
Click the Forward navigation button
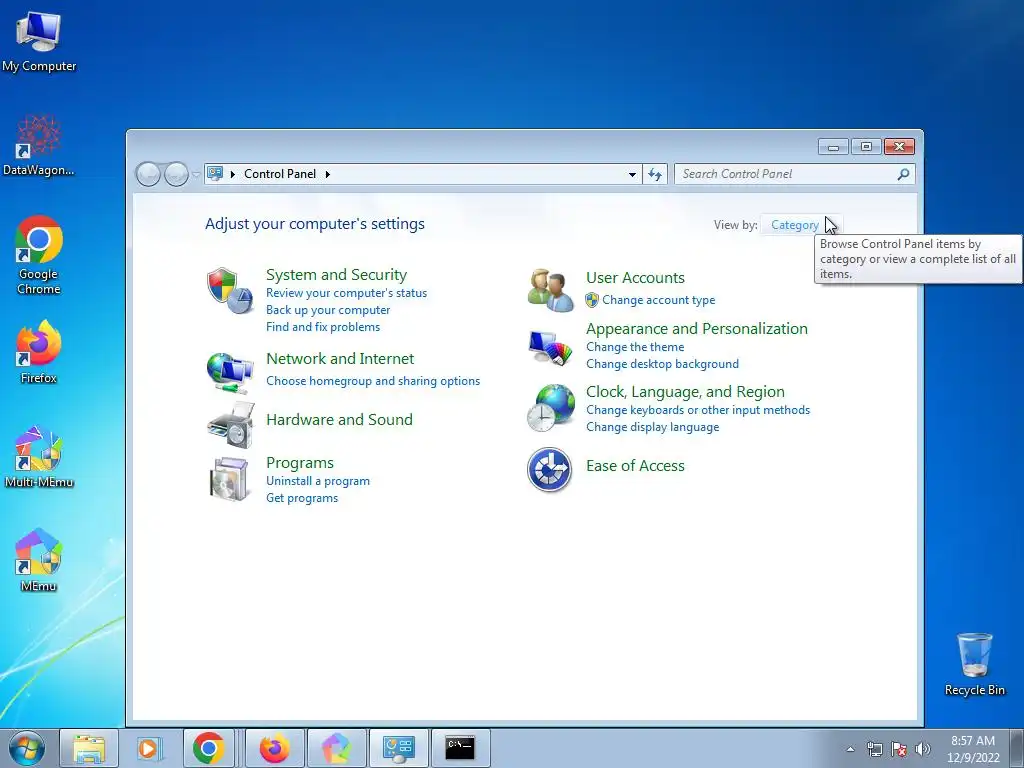(176, 174)
